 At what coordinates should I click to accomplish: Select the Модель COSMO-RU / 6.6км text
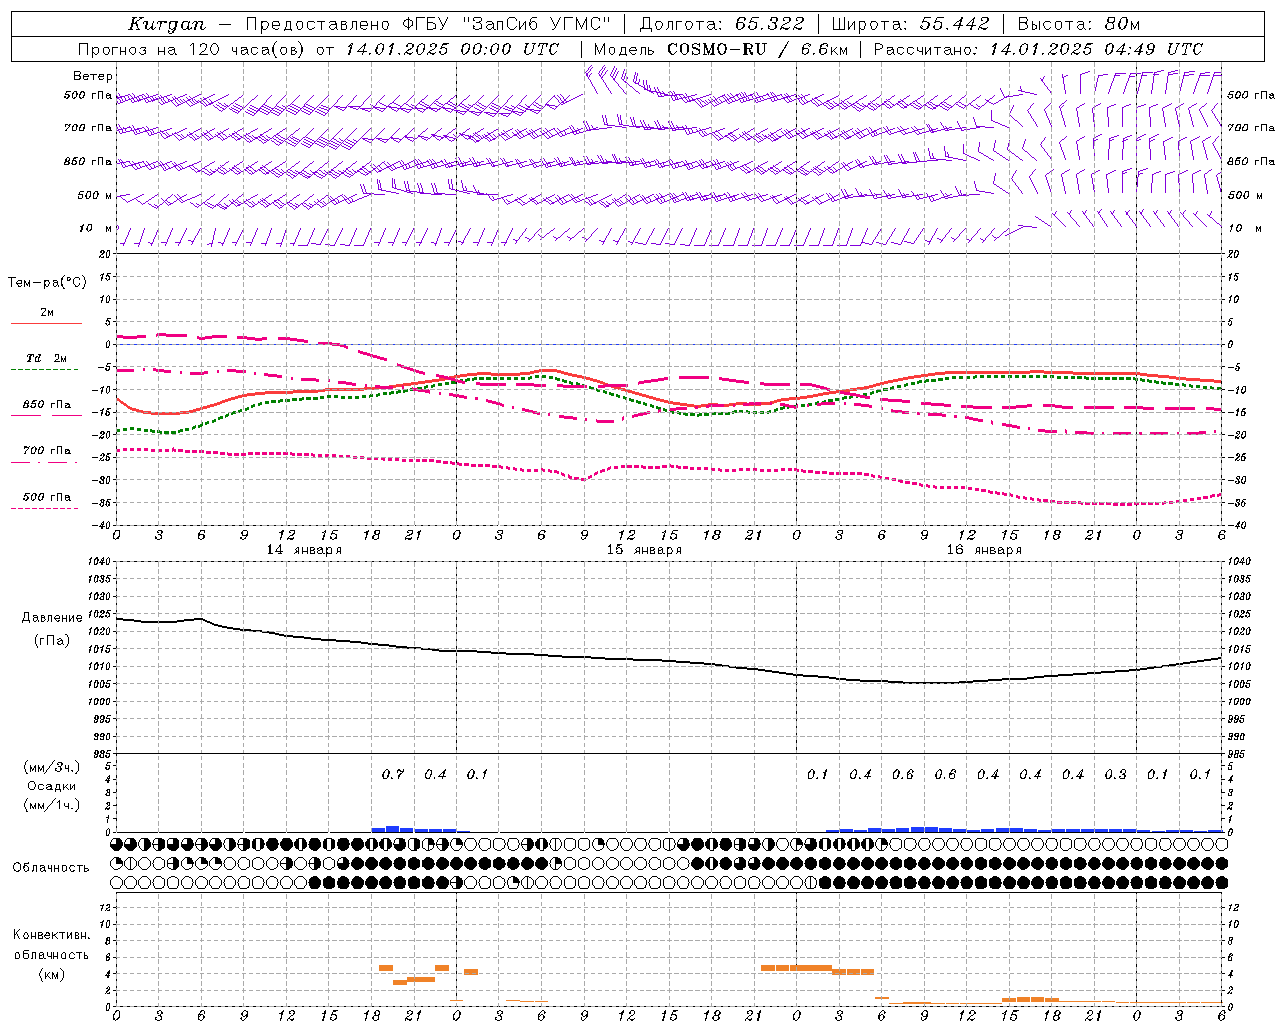721,49
